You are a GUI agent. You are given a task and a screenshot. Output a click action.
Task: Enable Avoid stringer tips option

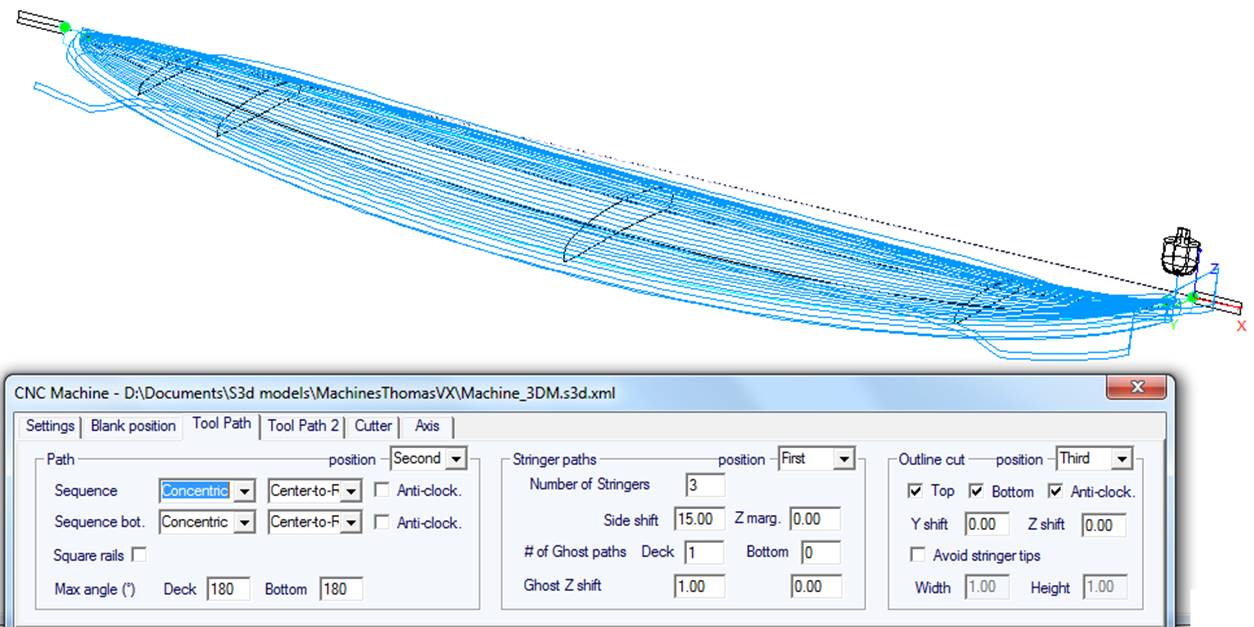(x=917, y=555)
